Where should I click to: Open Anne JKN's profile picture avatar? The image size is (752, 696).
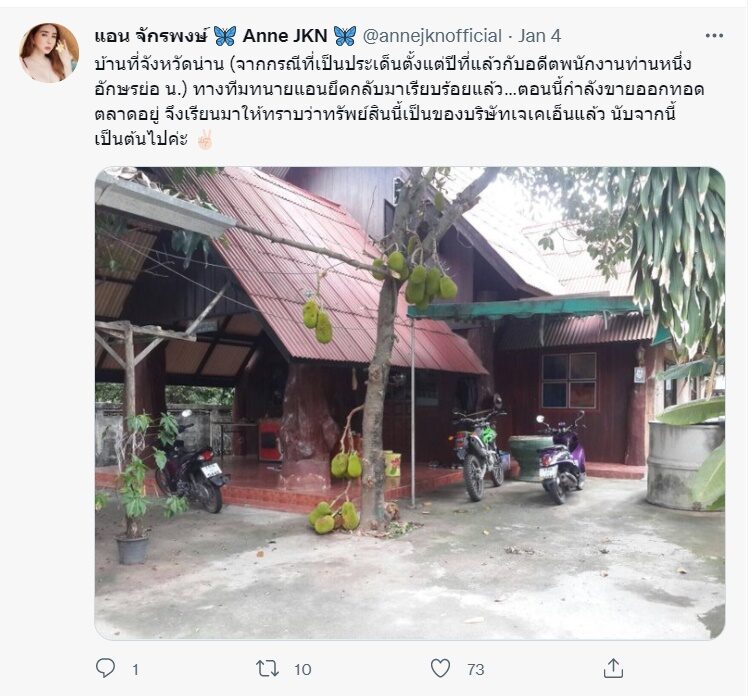click(49, 53)
